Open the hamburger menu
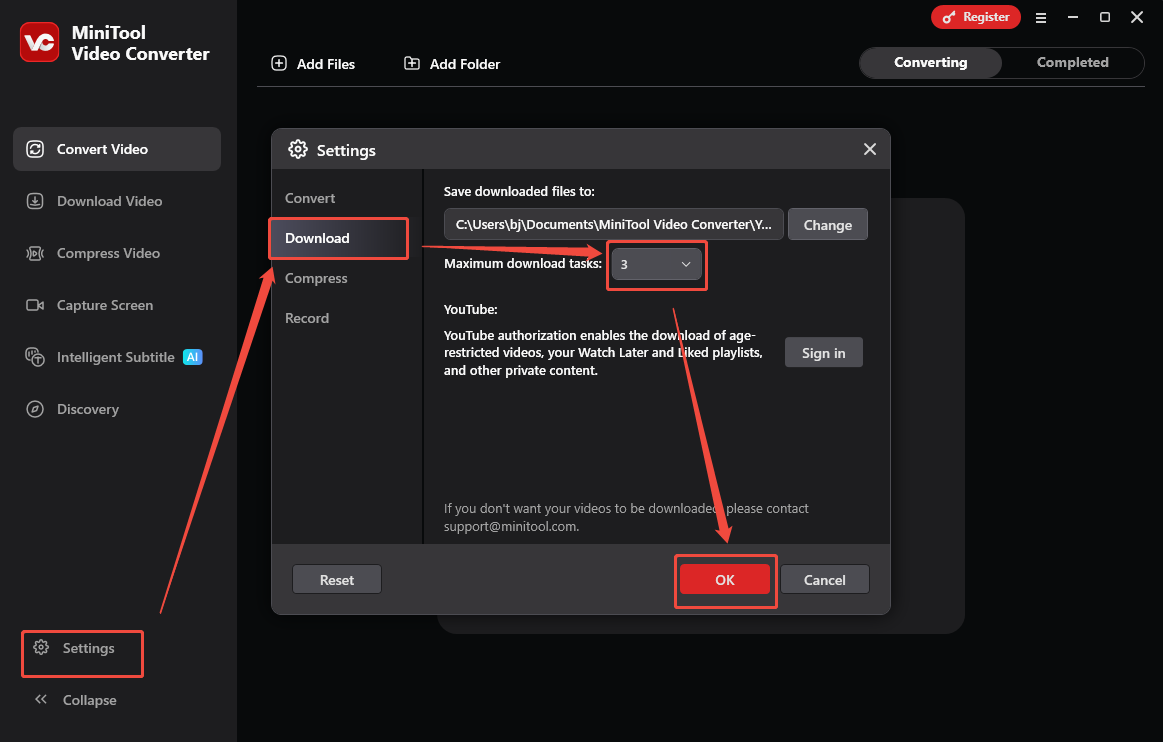The image size is (1163, 742). tap(1041, 17)
